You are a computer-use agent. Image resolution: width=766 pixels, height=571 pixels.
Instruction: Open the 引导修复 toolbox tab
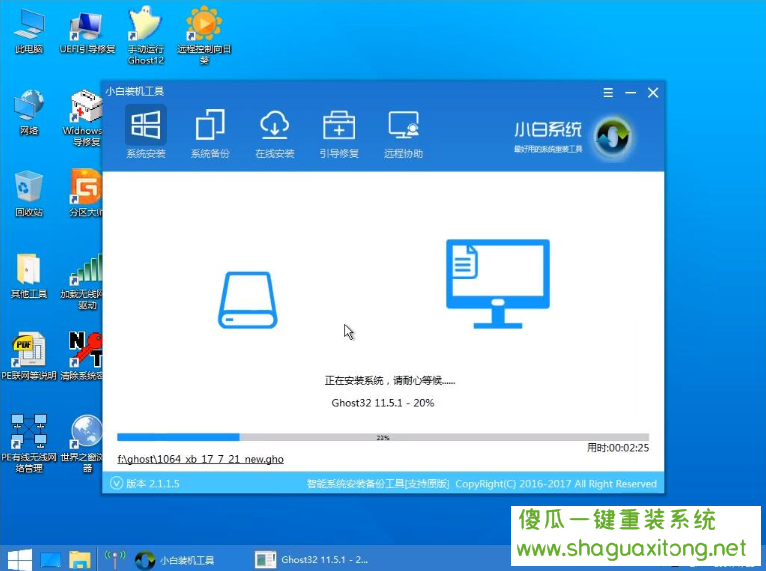tap(339, 133)
